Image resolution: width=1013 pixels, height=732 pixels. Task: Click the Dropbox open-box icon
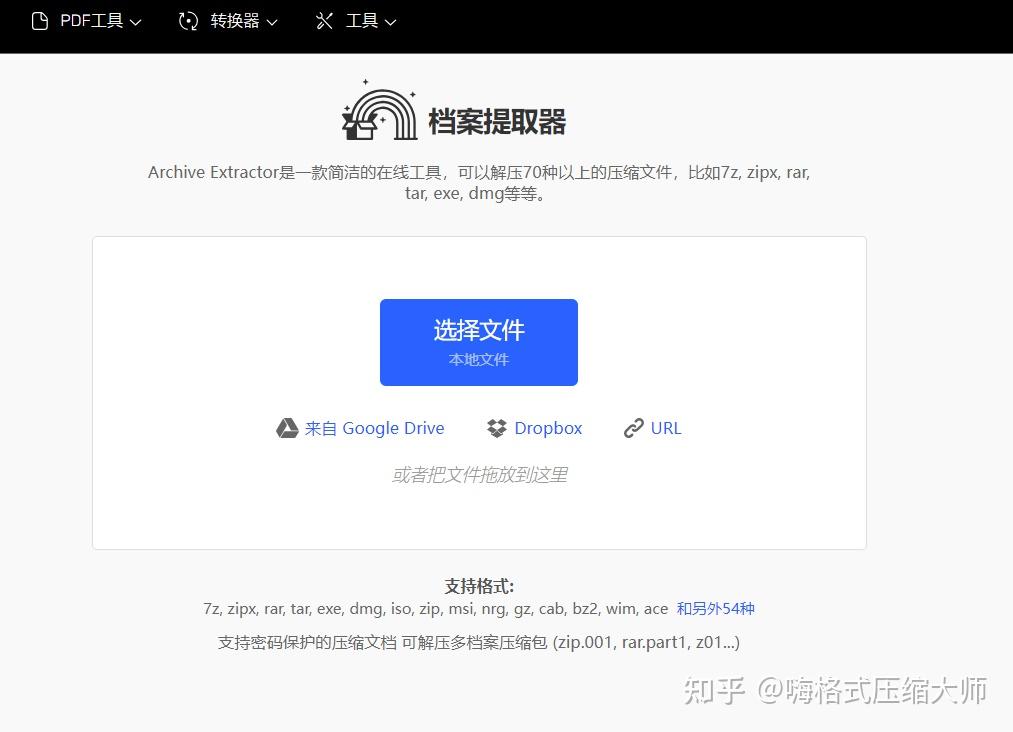coord(497,428)
